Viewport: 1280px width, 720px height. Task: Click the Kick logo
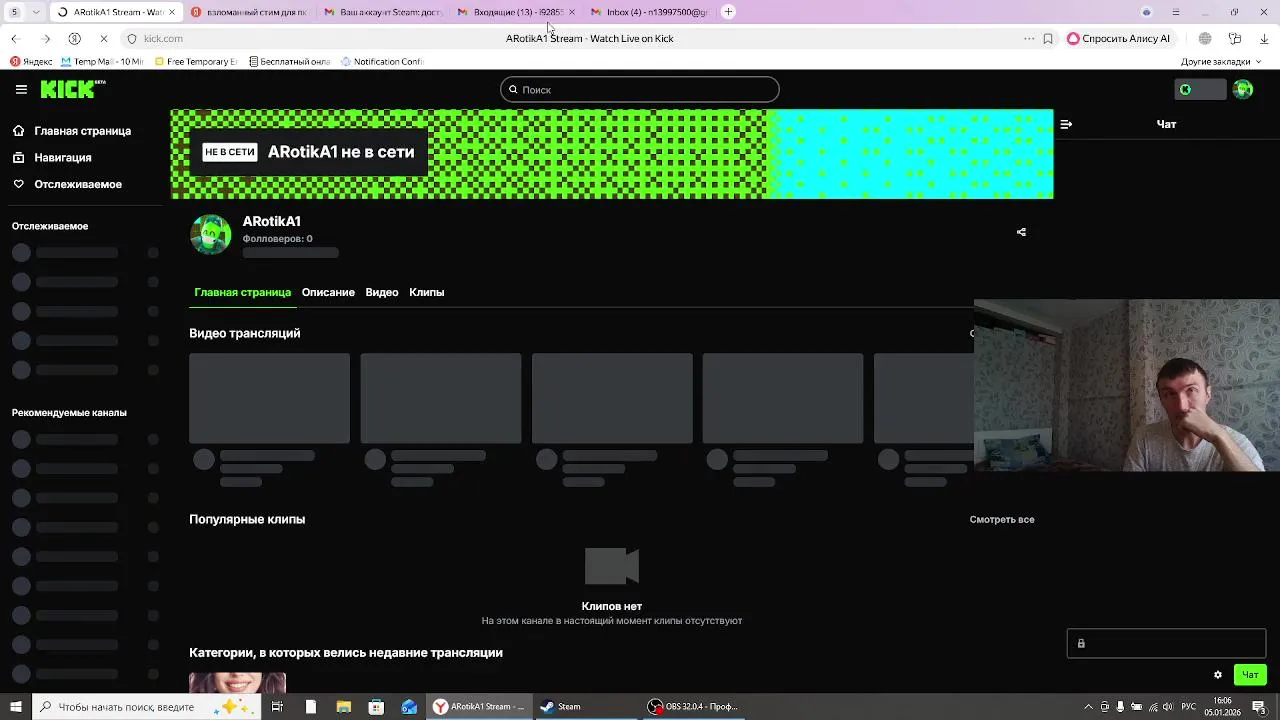[72, 89]
